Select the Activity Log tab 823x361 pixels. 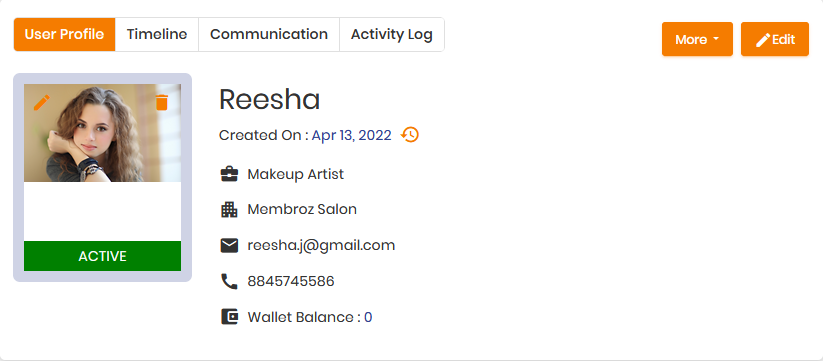coord(392,35)
